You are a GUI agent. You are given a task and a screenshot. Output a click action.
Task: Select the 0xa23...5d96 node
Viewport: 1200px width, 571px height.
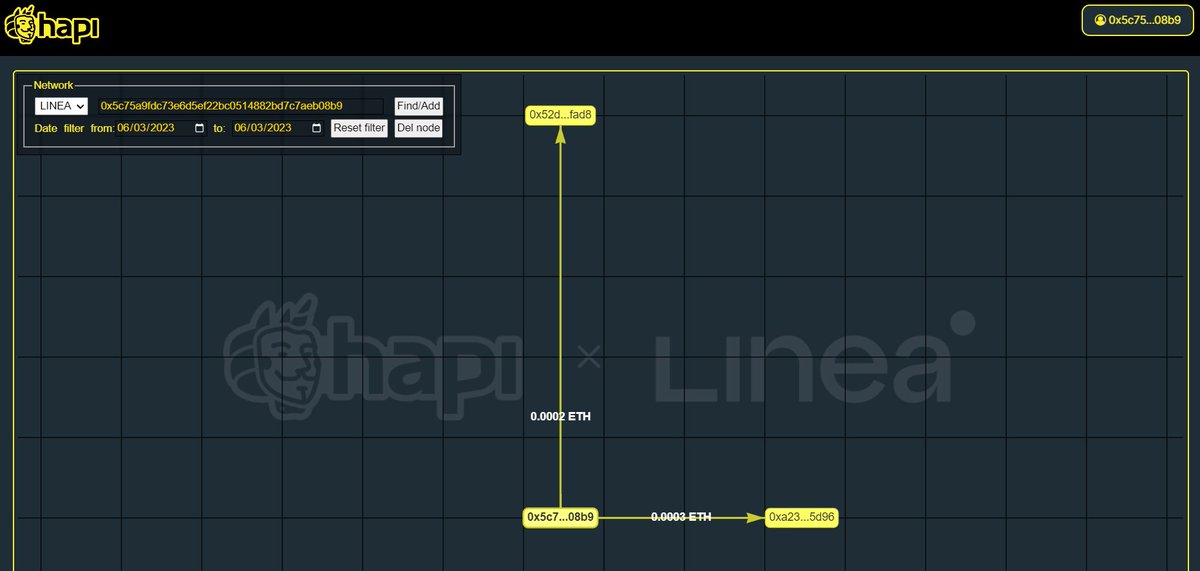tap(802, 517)
